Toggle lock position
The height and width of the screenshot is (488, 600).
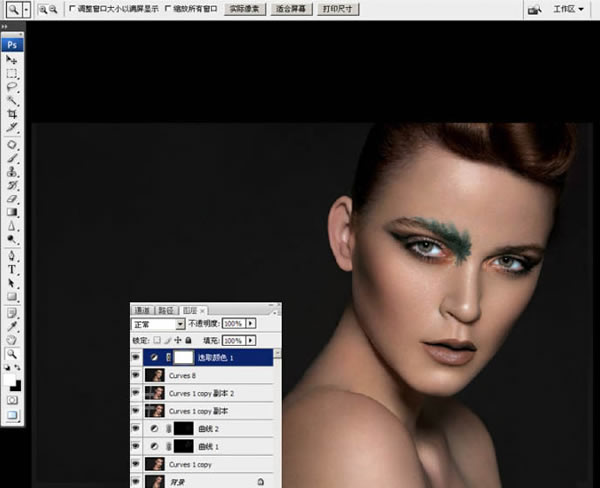tap(178, 340)
